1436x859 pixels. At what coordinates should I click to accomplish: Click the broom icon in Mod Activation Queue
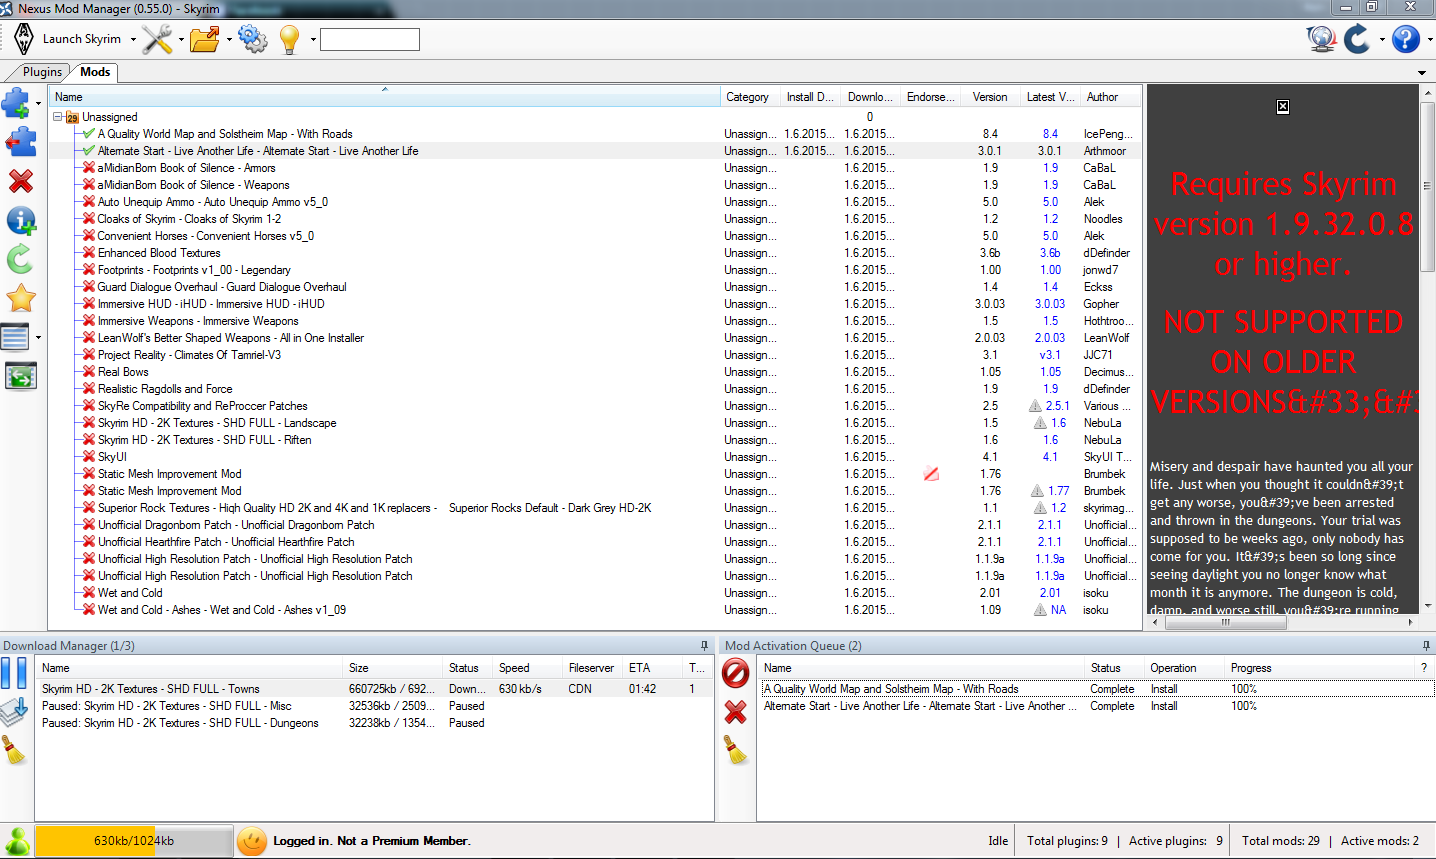tap(736, 750)
